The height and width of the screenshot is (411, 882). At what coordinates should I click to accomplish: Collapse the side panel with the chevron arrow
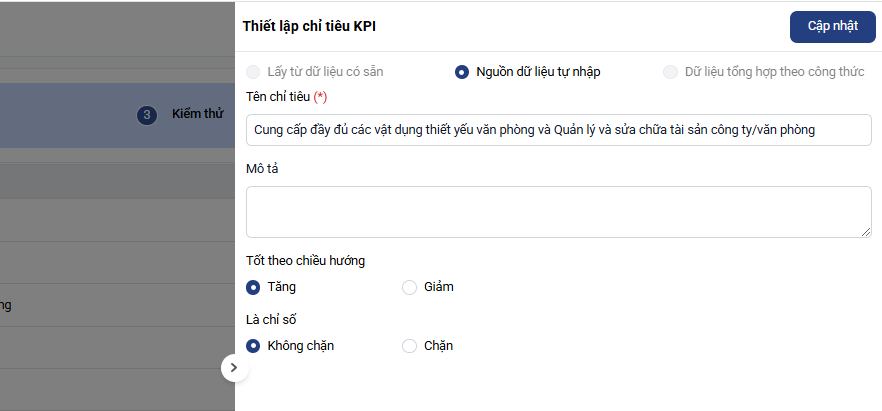point(233,368)
